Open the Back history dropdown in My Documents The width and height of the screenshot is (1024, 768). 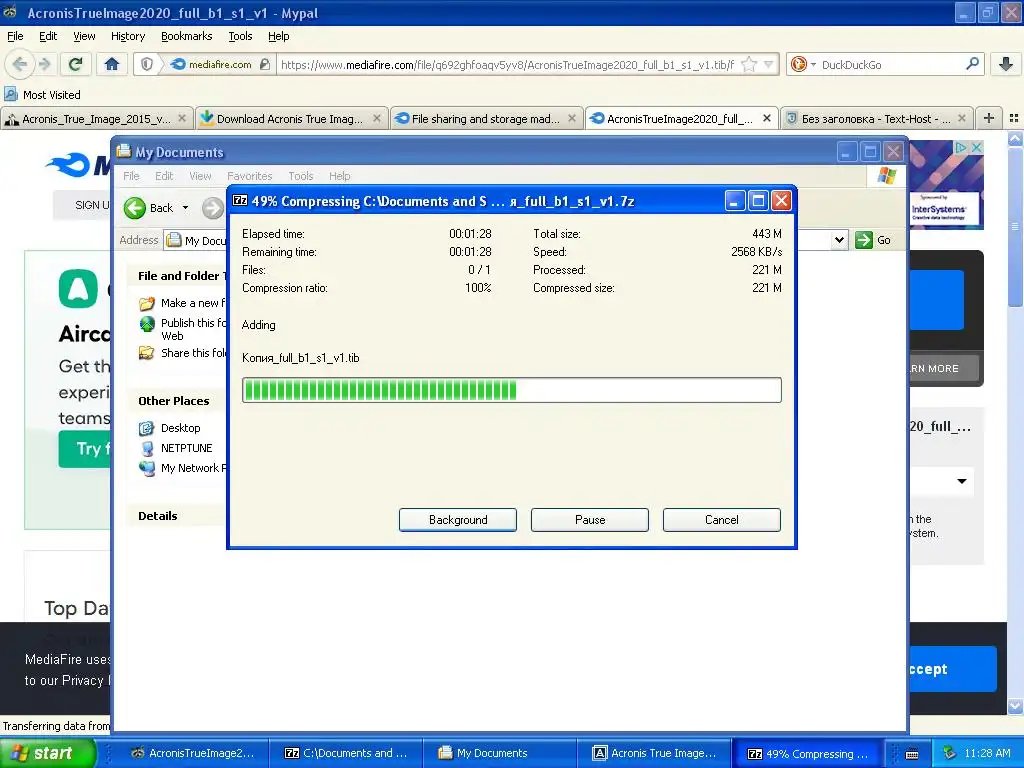pos(185,208)
